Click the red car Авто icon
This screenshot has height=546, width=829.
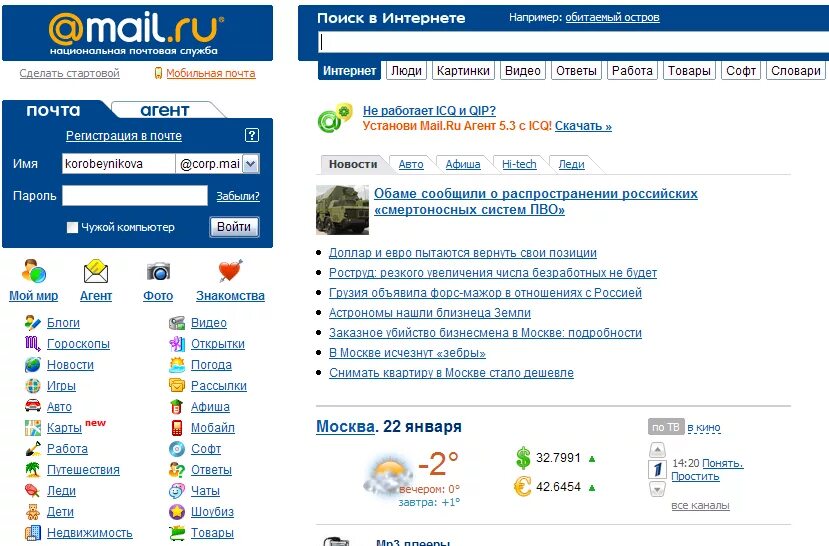(33, 406)
